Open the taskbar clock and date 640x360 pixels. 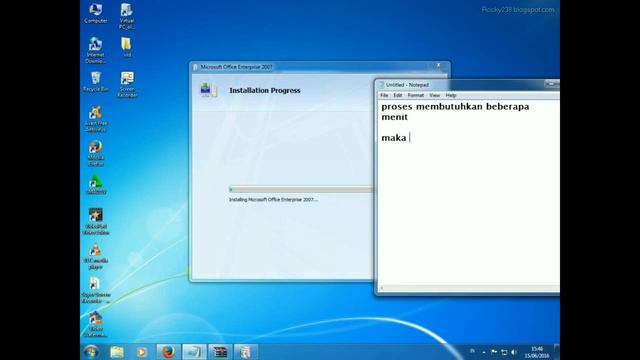(537, 352)
